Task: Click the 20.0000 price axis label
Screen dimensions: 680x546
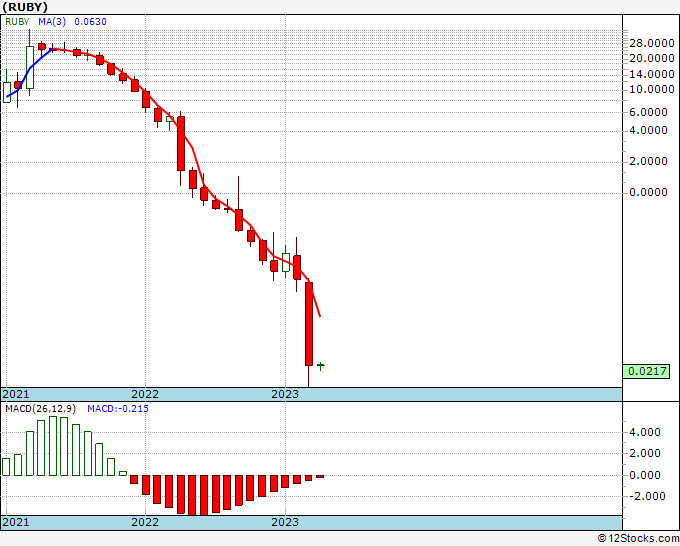Action: click(652, 58)
